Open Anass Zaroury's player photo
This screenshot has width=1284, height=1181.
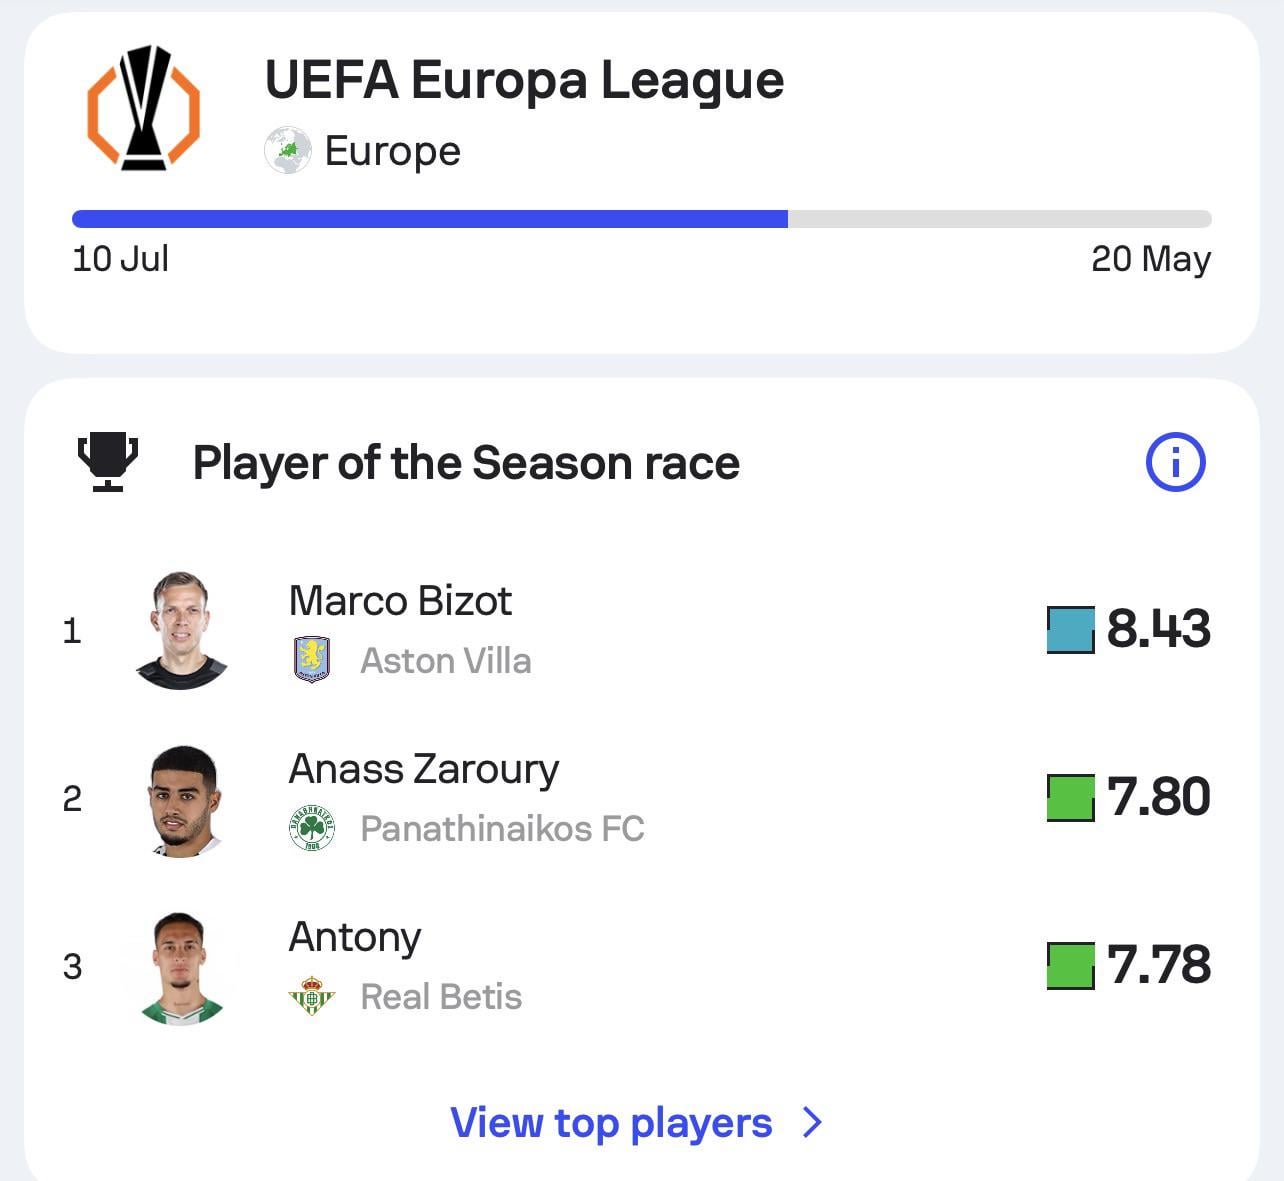pyautogui.click(x=183, y=800)
